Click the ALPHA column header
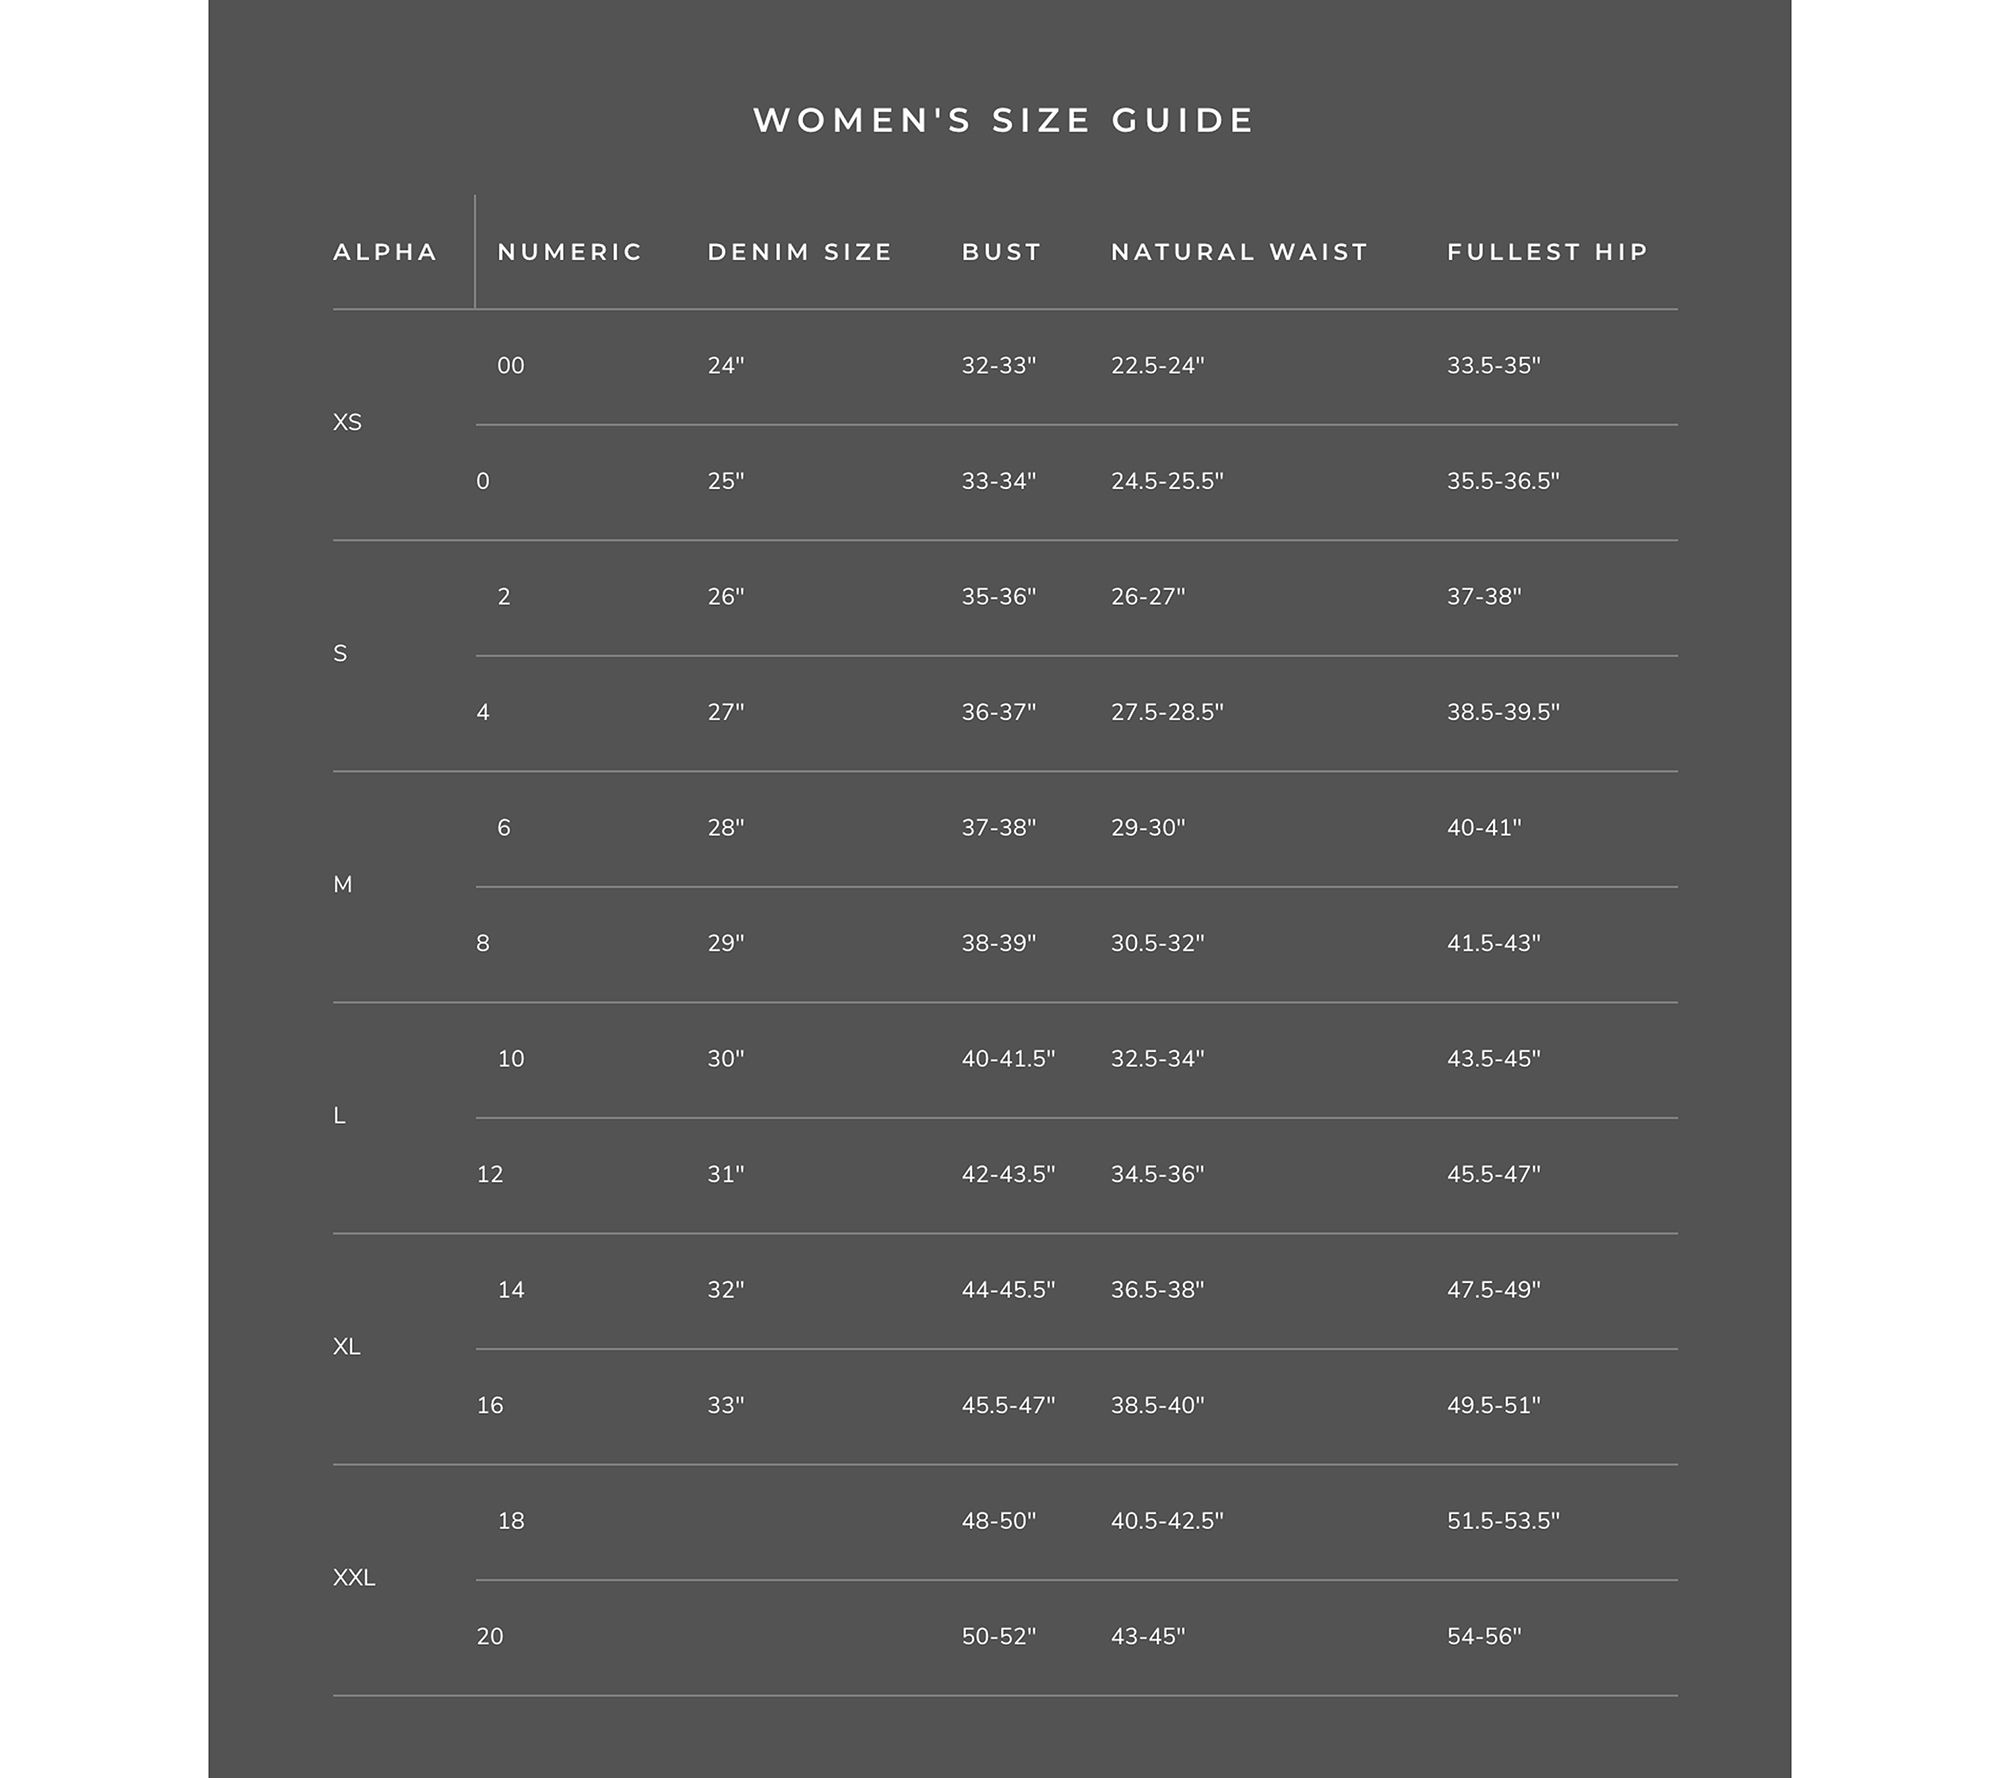Image resolution: width=2000 pixels, height=1778 pixels. (385, 252)
